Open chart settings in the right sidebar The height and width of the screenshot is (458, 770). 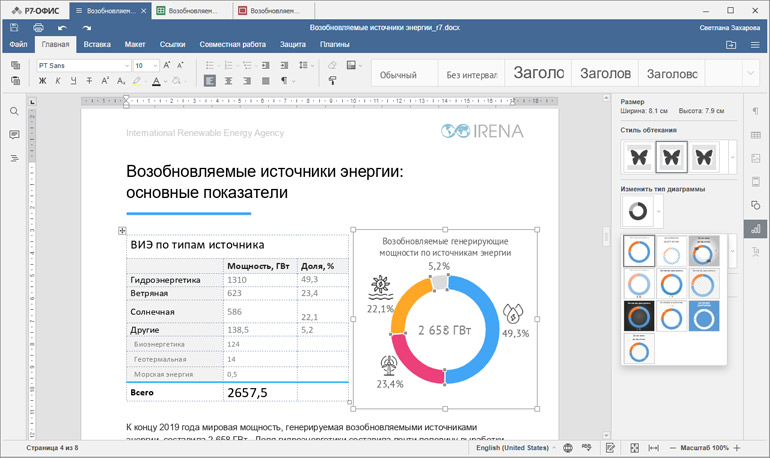pyautogui.click(x=755, y=229)
